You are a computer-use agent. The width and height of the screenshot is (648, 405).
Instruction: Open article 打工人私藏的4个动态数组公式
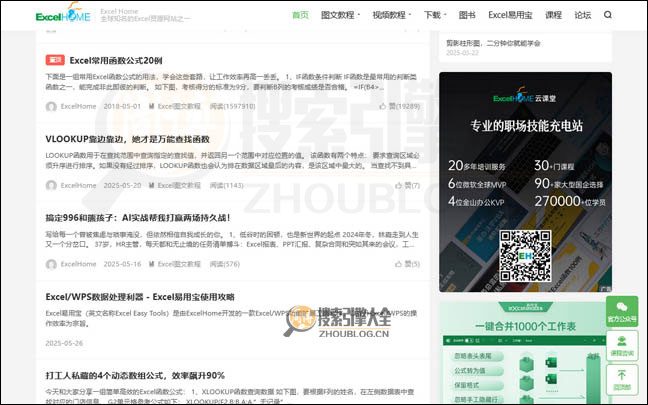pos(135,376)
